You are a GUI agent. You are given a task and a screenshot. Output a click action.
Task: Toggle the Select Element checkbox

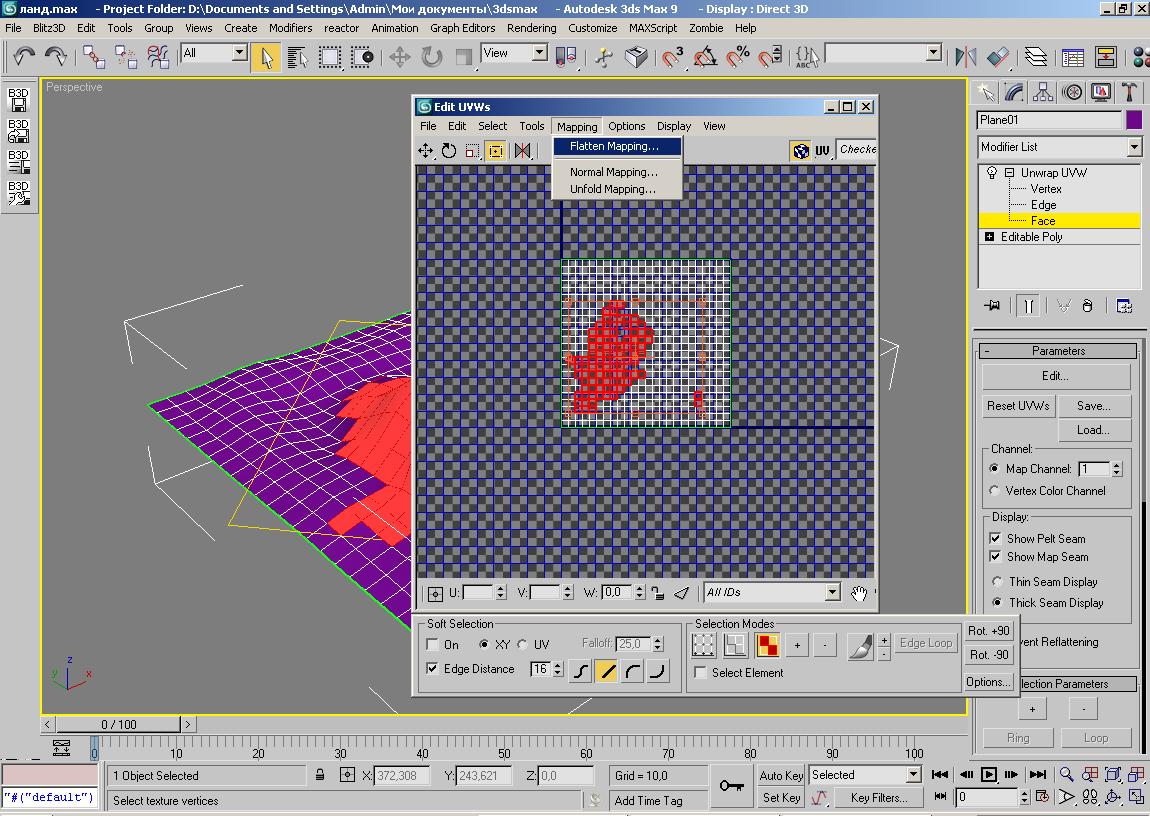pos(701,673)
